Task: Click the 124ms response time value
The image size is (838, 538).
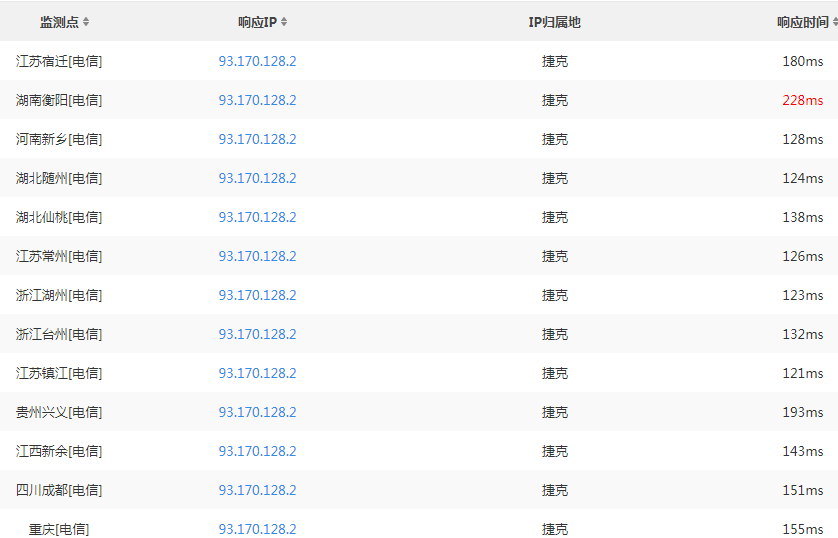Action: tap(803, 178)
